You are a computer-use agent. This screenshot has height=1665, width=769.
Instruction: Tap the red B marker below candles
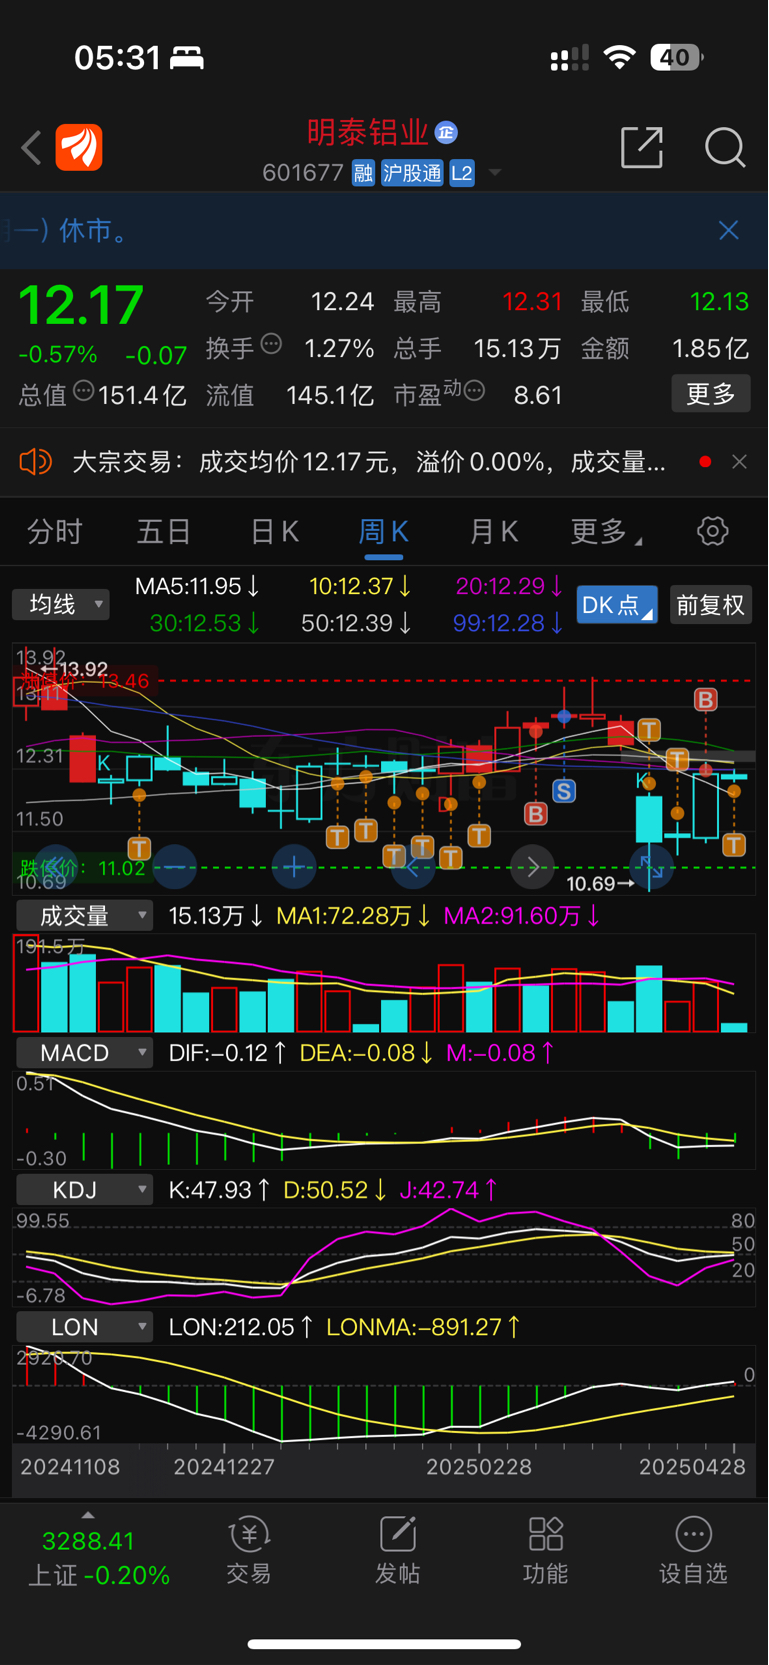click(x=536, y=814)
